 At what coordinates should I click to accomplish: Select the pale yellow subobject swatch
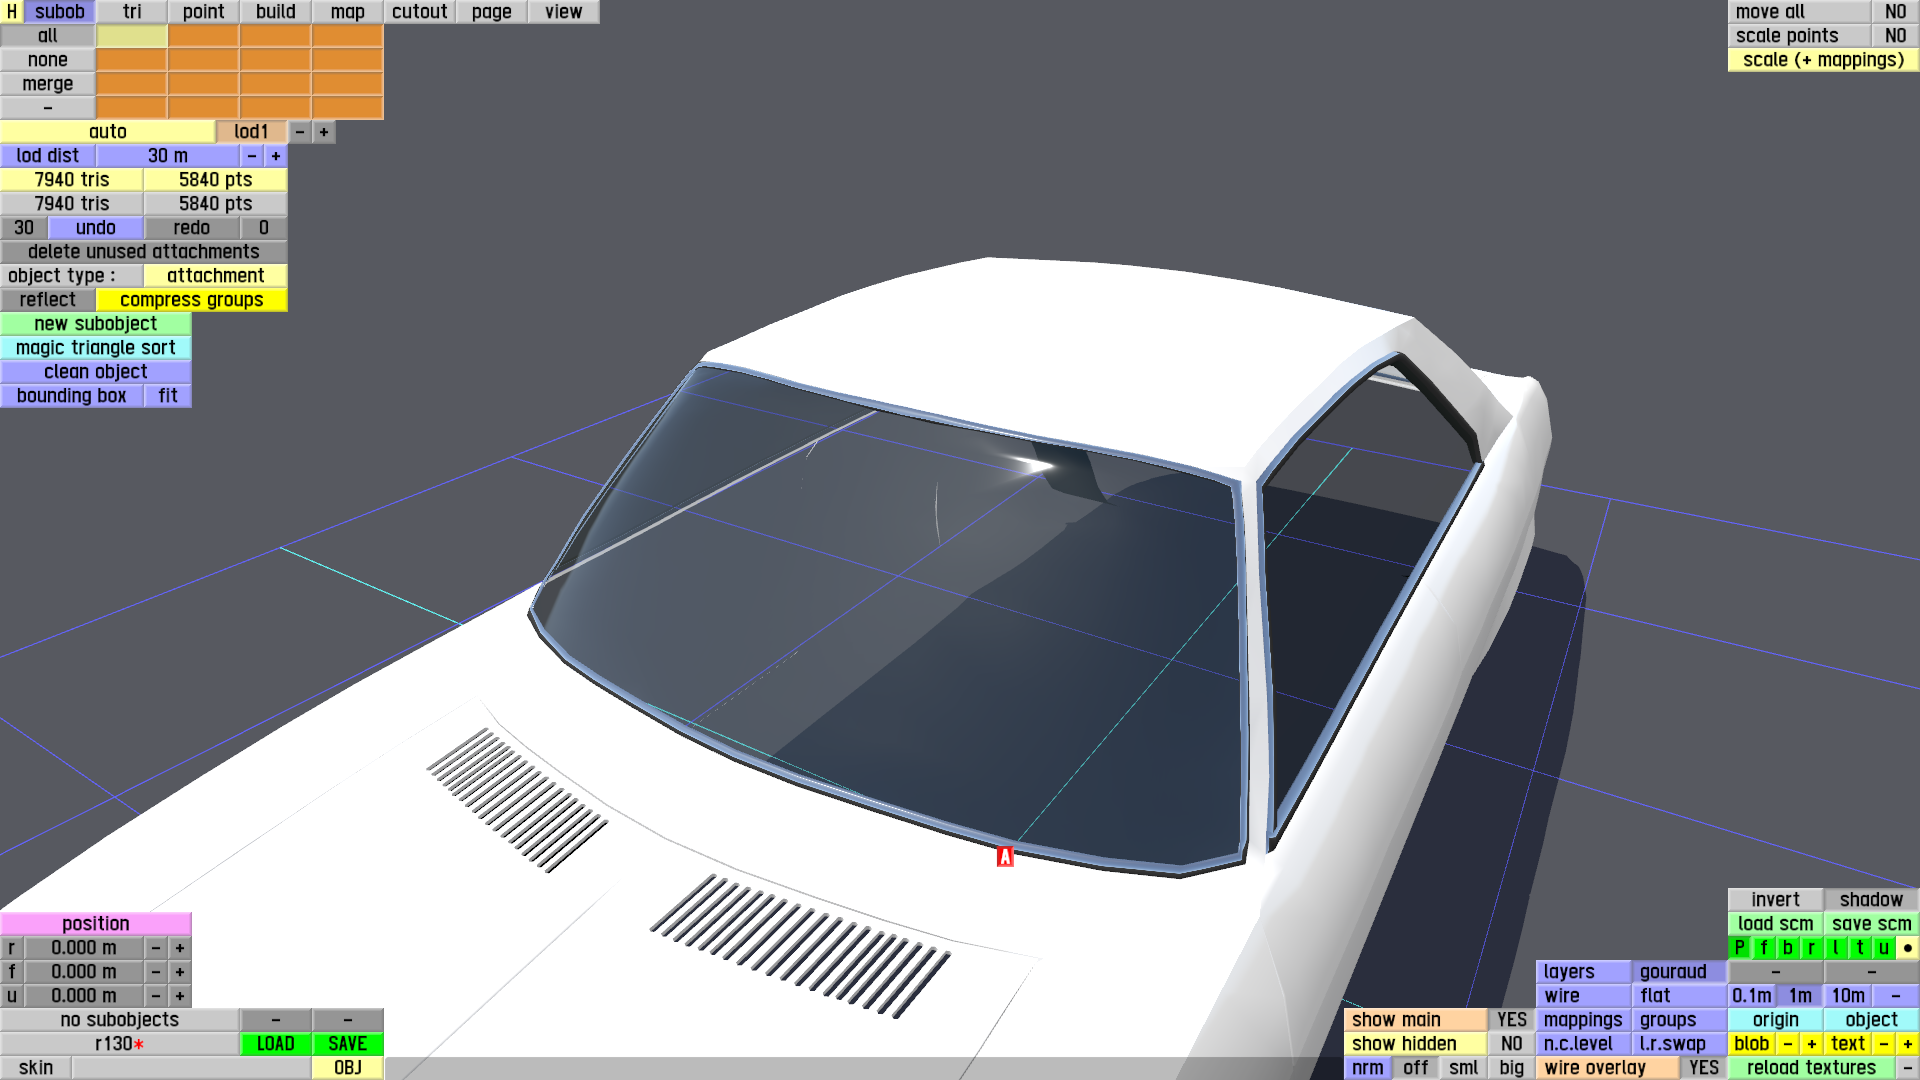pyautogui.click(x=131, y=36)
